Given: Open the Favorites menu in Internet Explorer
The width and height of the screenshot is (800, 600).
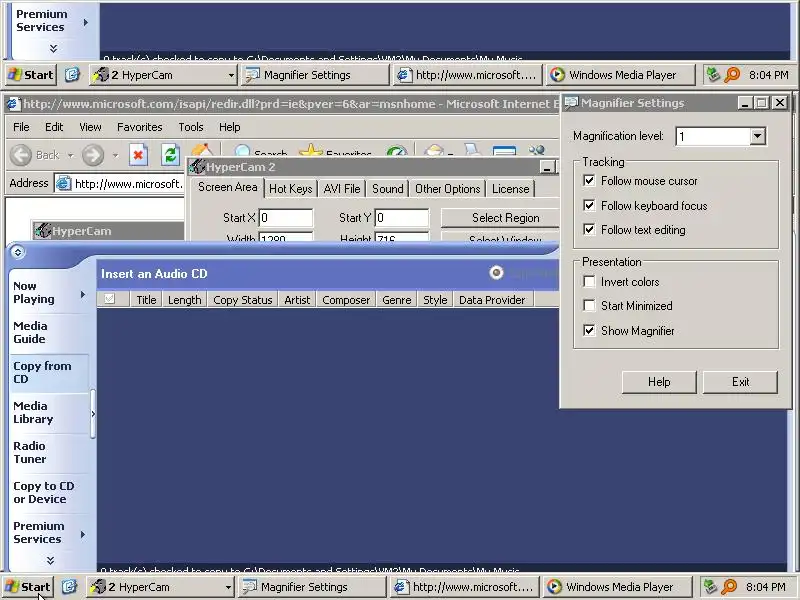Looking at the screenshot, I should pyautogui.click(x=139, y=127).
